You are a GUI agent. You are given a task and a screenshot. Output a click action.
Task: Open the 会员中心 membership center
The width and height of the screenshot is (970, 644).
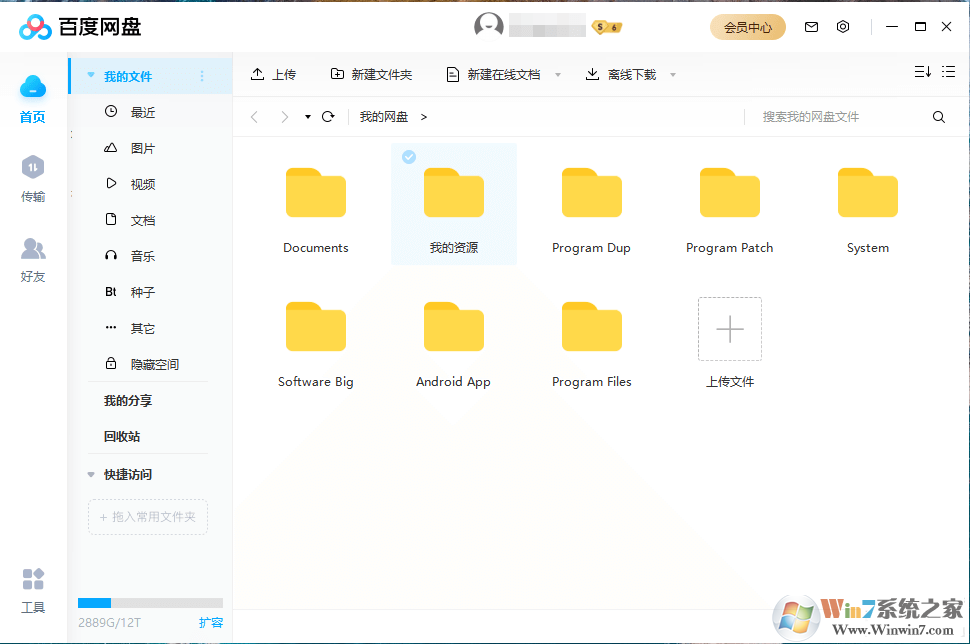point(747,26)
